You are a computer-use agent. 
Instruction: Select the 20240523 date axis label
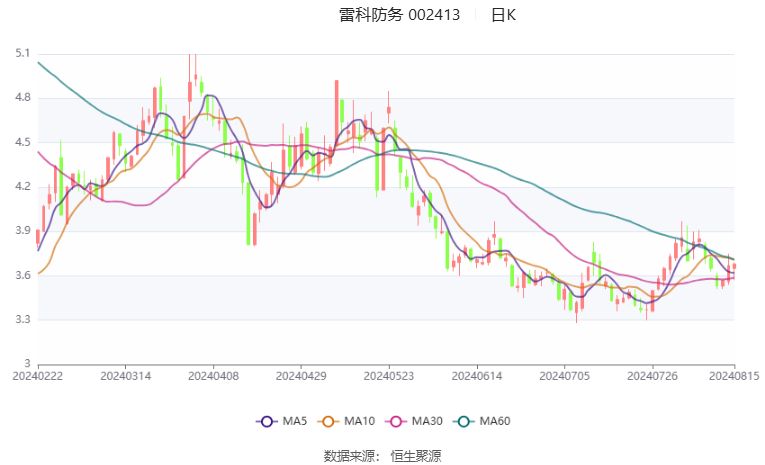pos(389,376)
